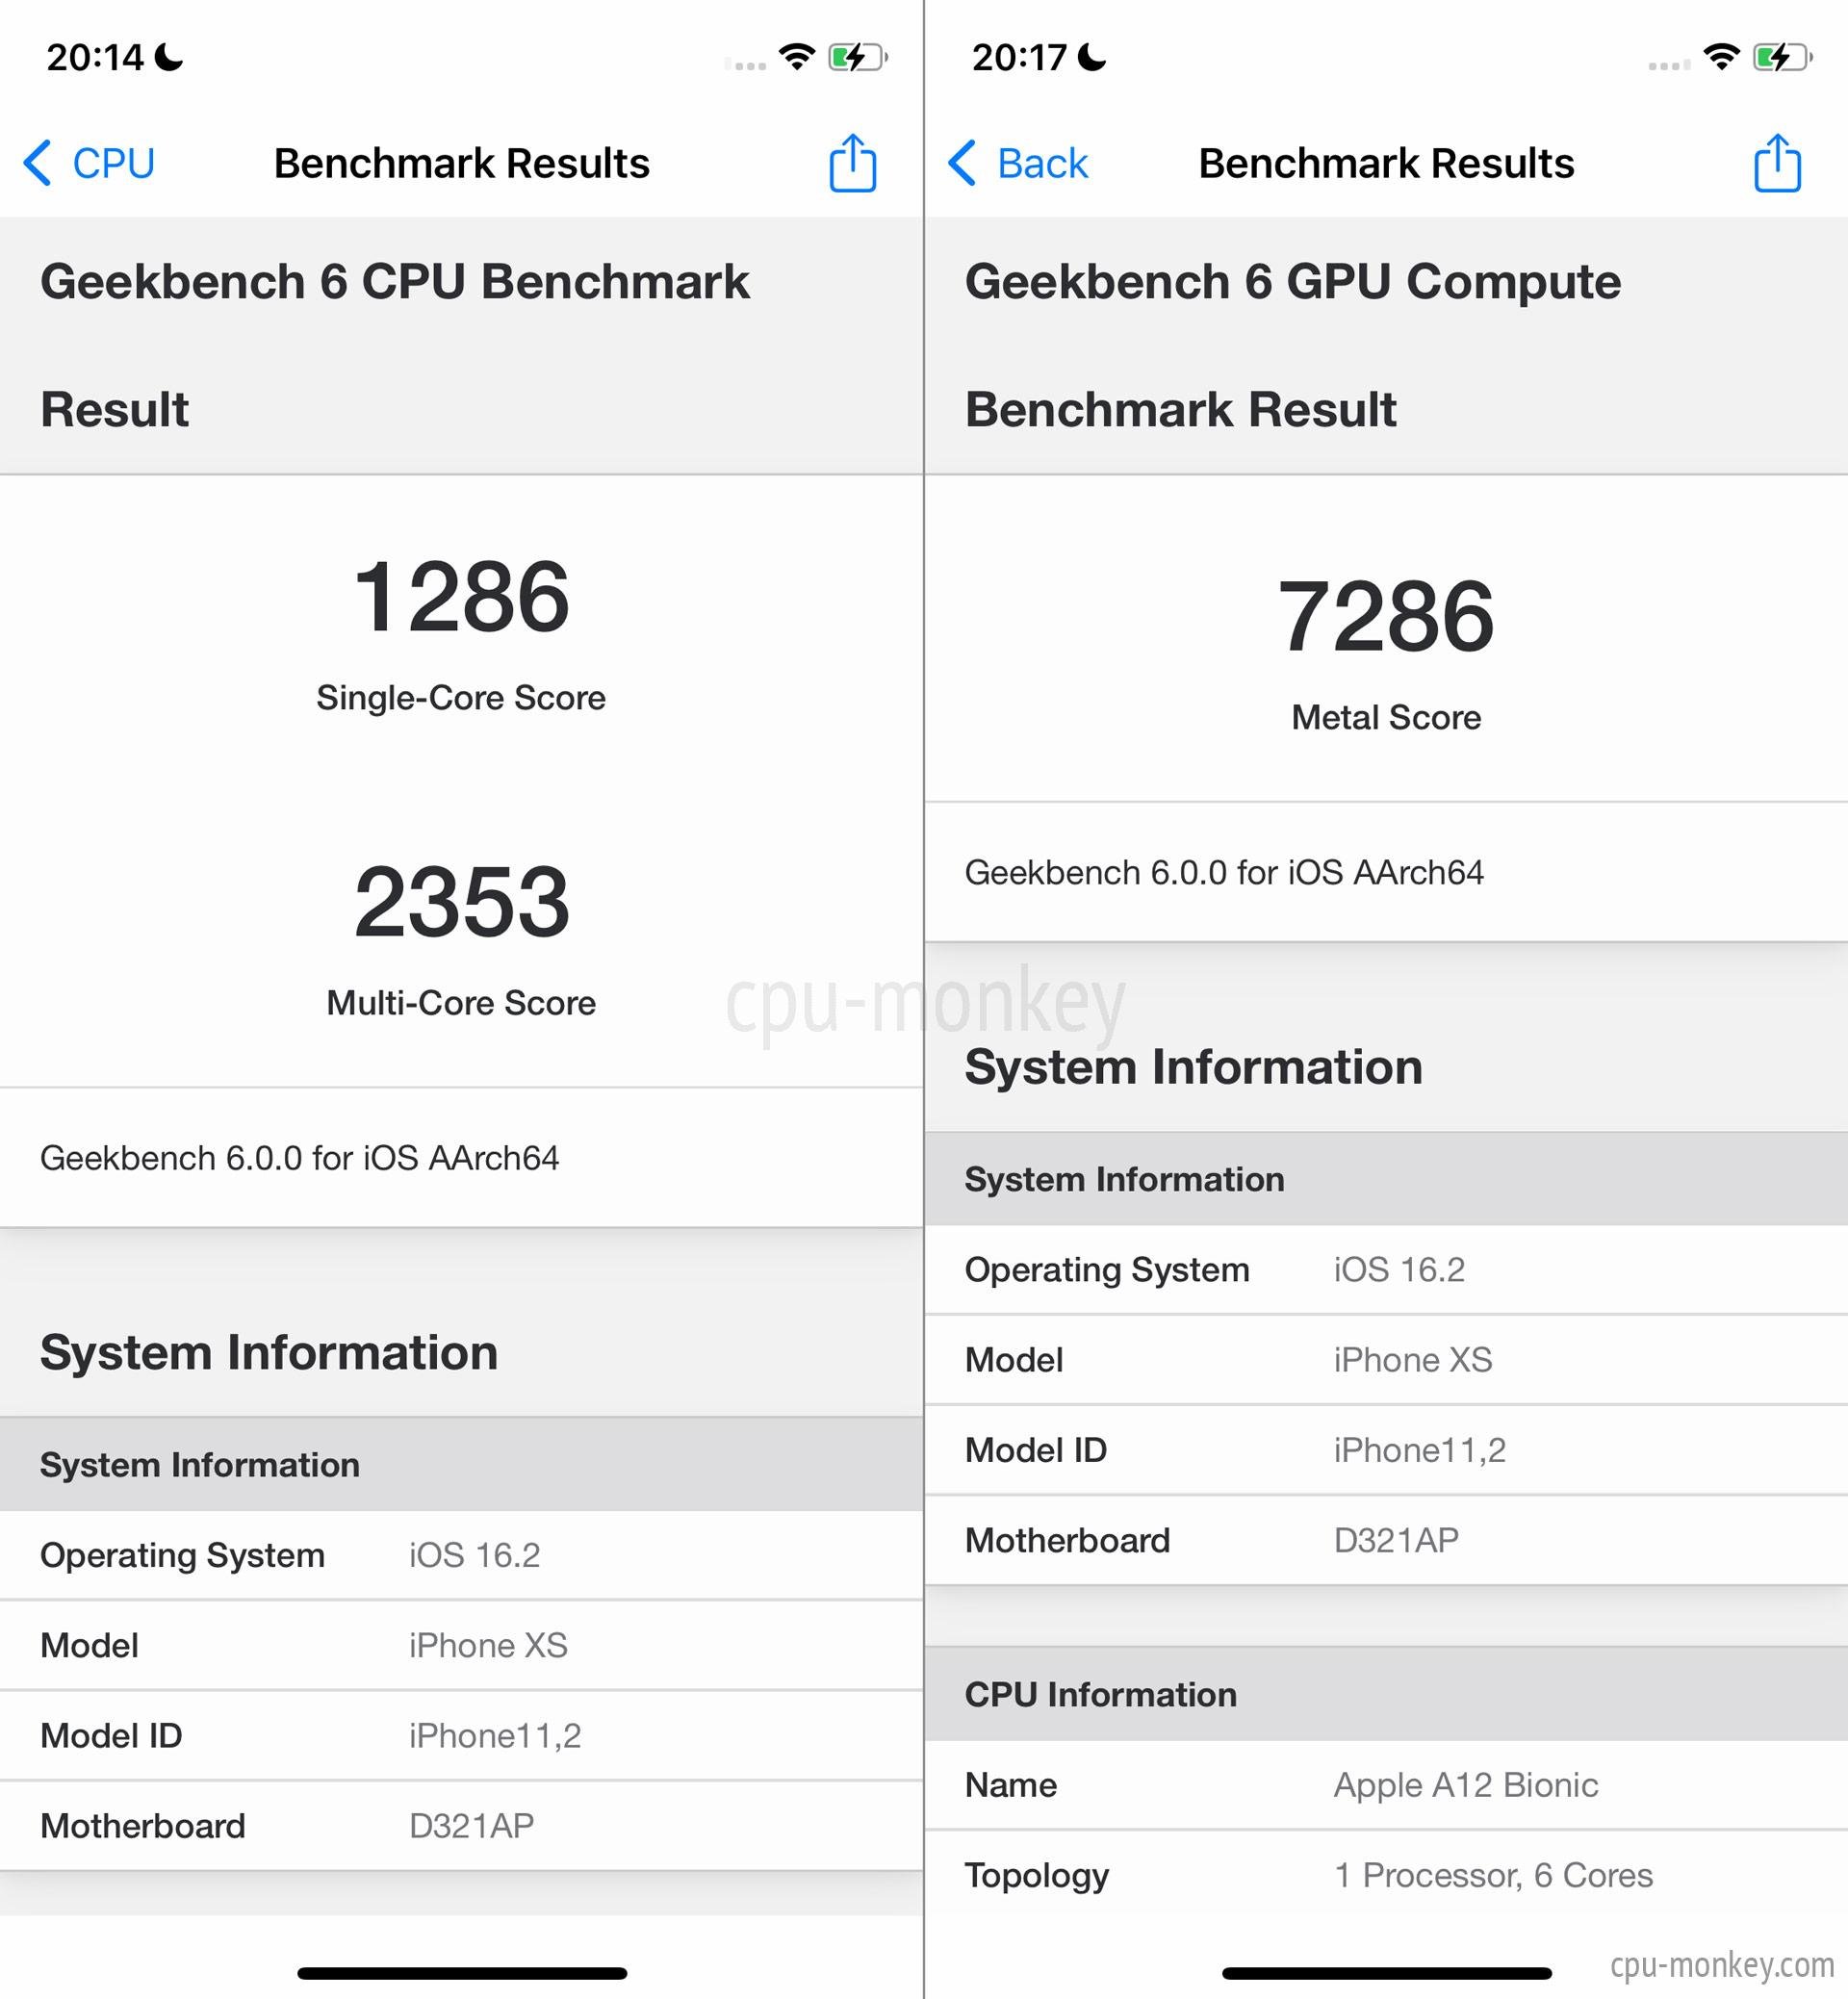Tap iPhone XS model value on GPU screen
The image size is (1848, 1999).
click(x=1413, y=1359)
